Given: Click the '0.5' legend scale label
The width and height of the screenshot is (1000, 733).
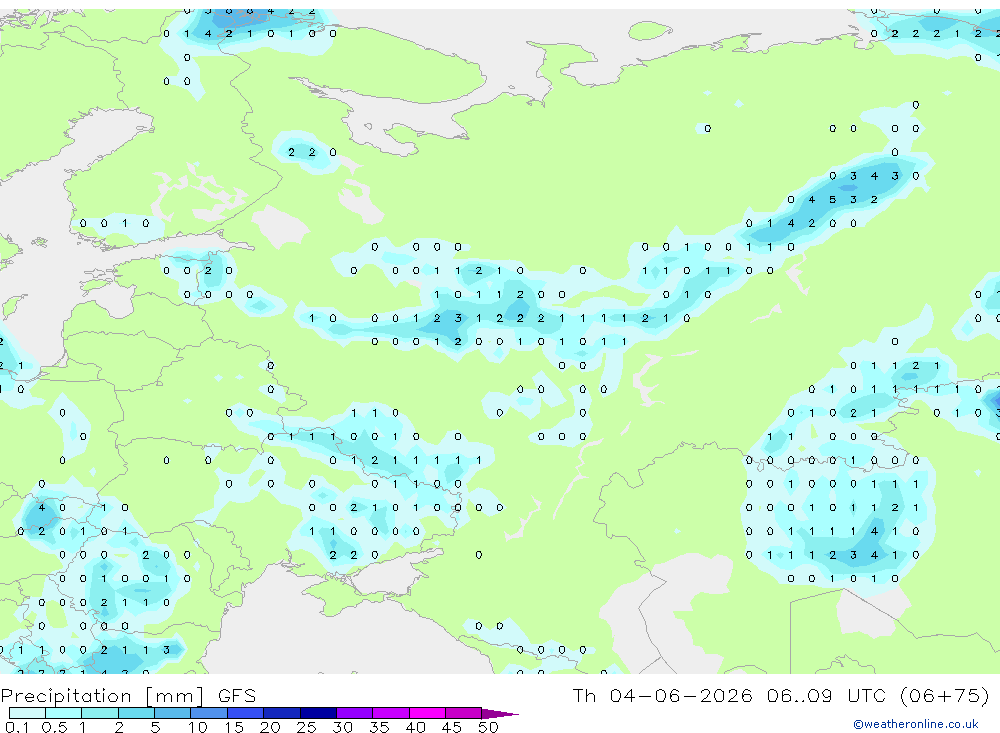Looking at the screenshot, I should pyautogui.click(x=54, y=727).
